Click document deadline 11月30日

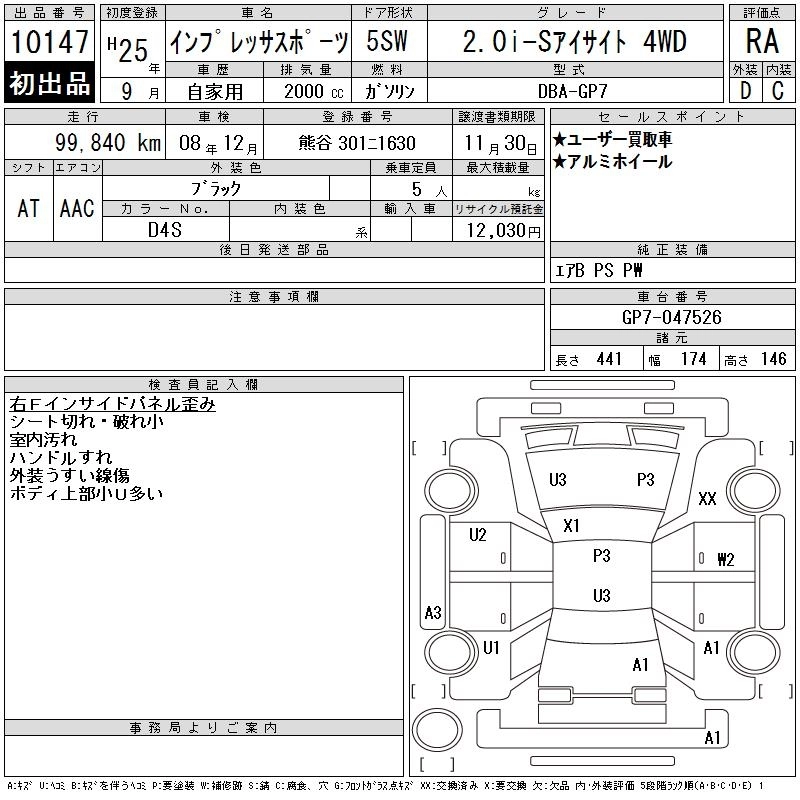500,144
